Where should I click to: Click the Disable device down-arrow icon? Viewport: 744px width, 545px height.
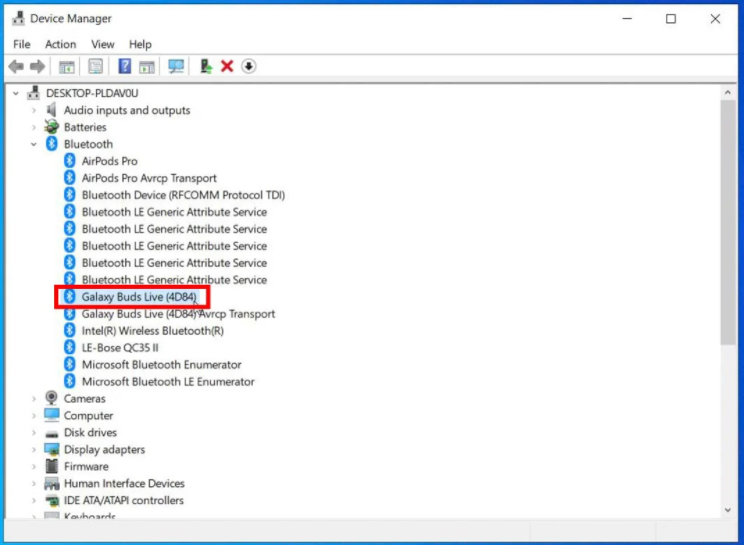pos(248,66)
